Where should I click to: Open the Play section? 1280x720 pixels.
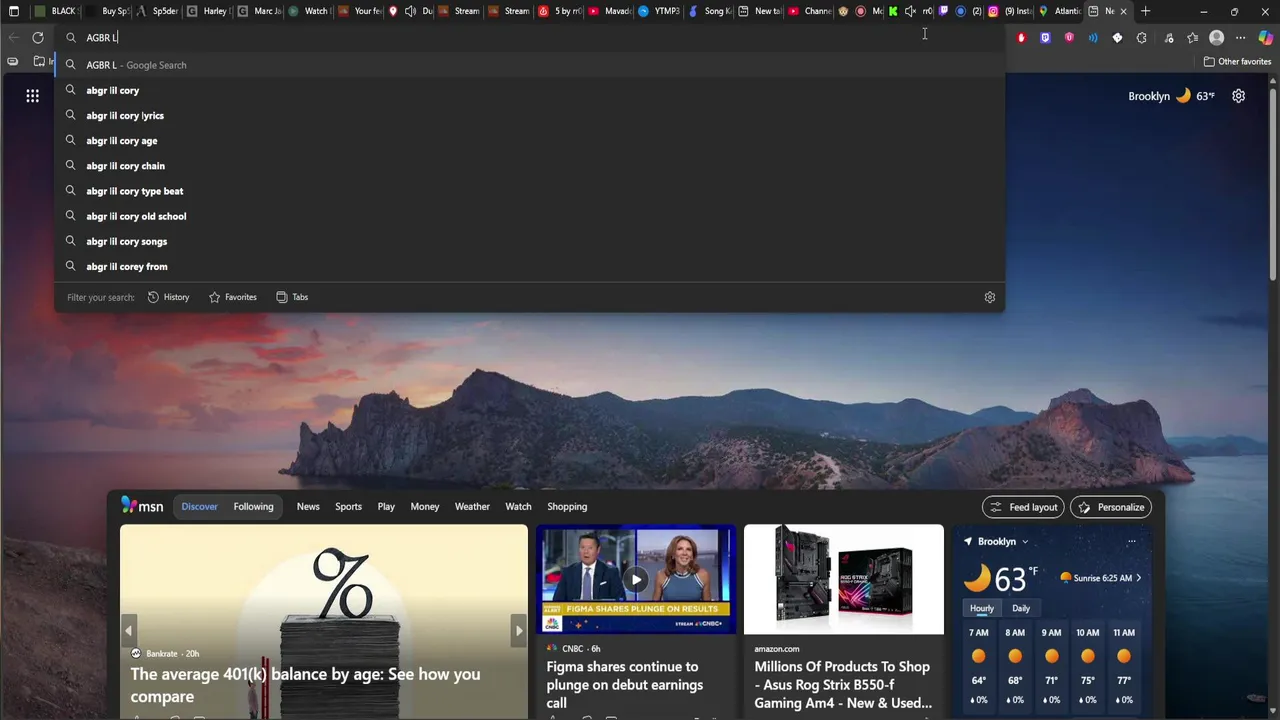coord(386,507)
